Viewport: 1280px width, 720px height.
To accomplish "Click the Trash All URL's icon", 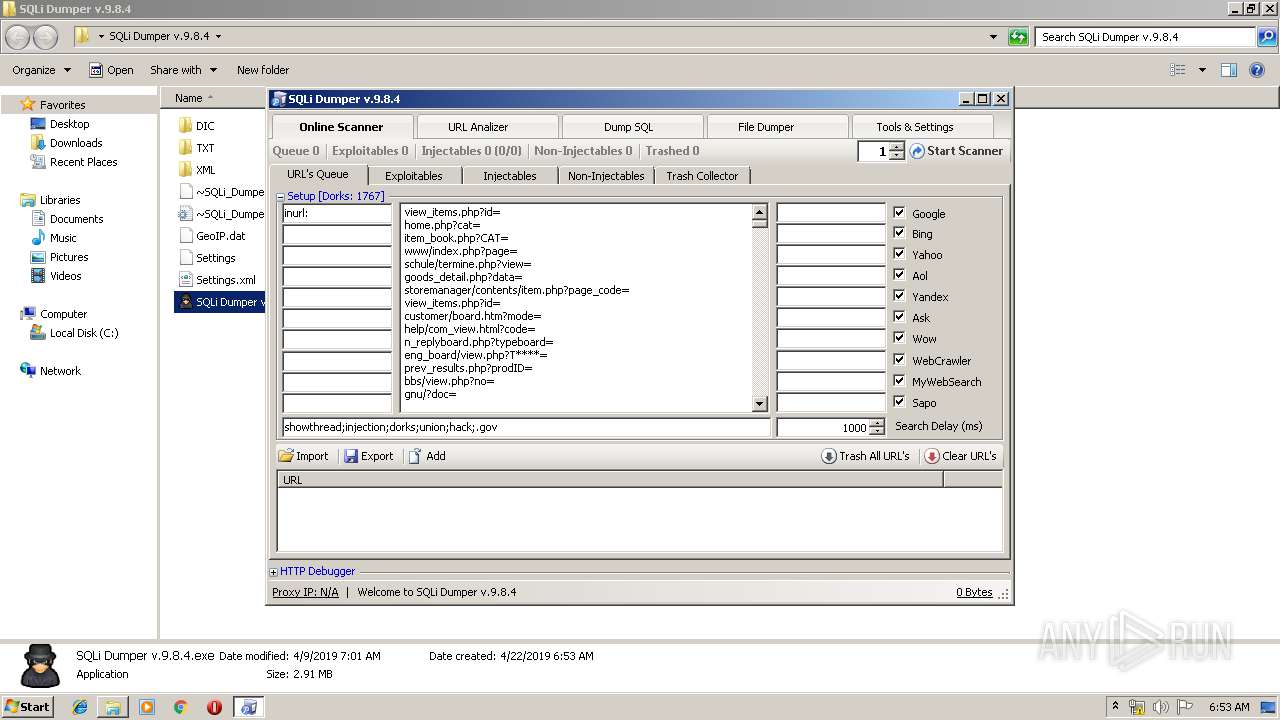I will [x=829, y=456].
